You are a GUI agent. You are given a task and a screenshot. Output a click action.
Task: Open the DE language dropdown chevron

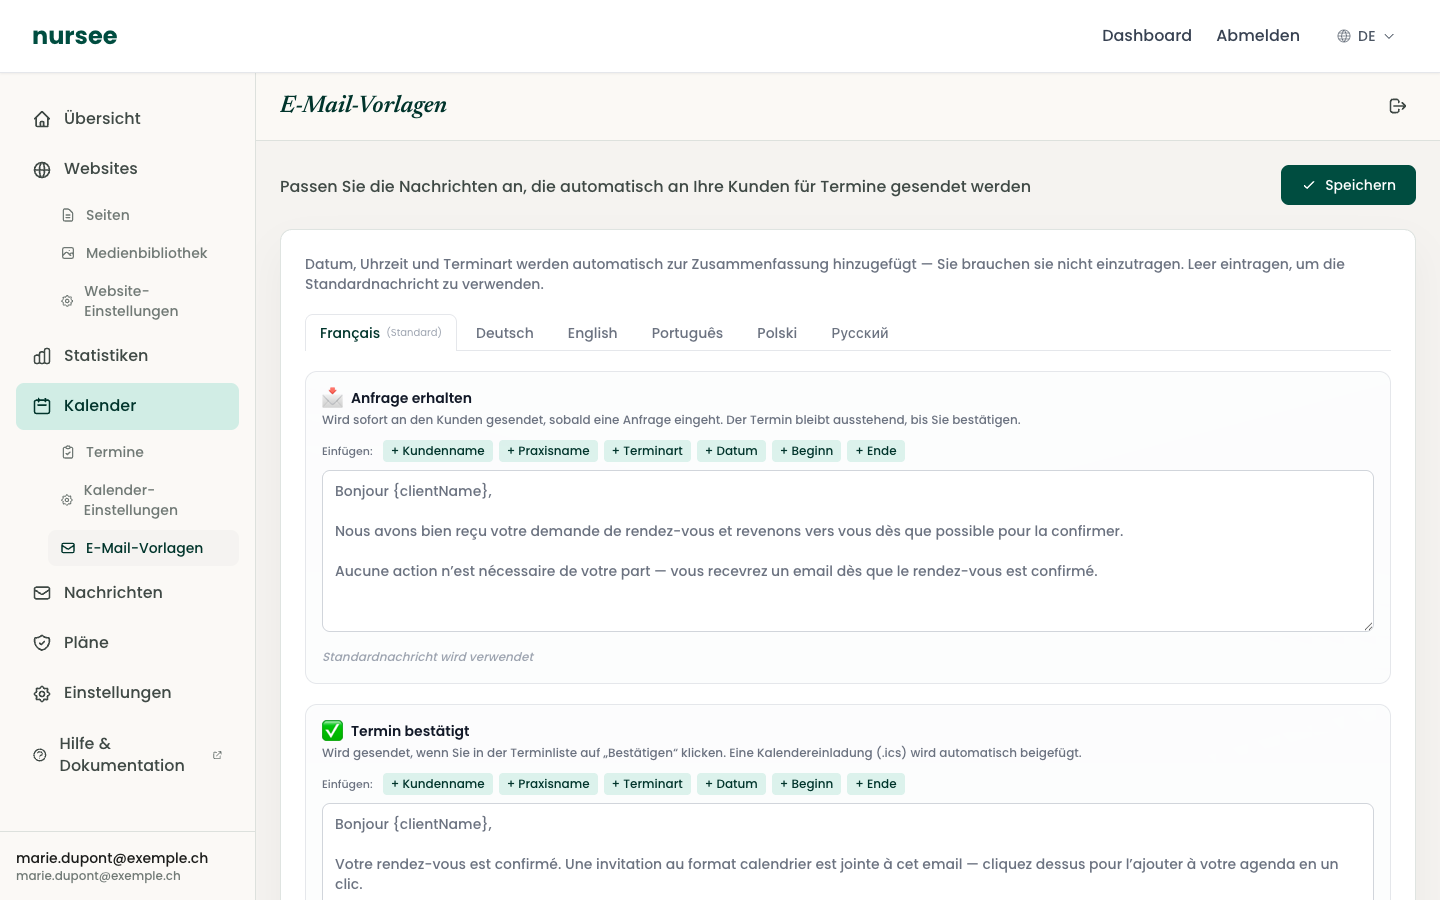click(x=1389, y=36)
